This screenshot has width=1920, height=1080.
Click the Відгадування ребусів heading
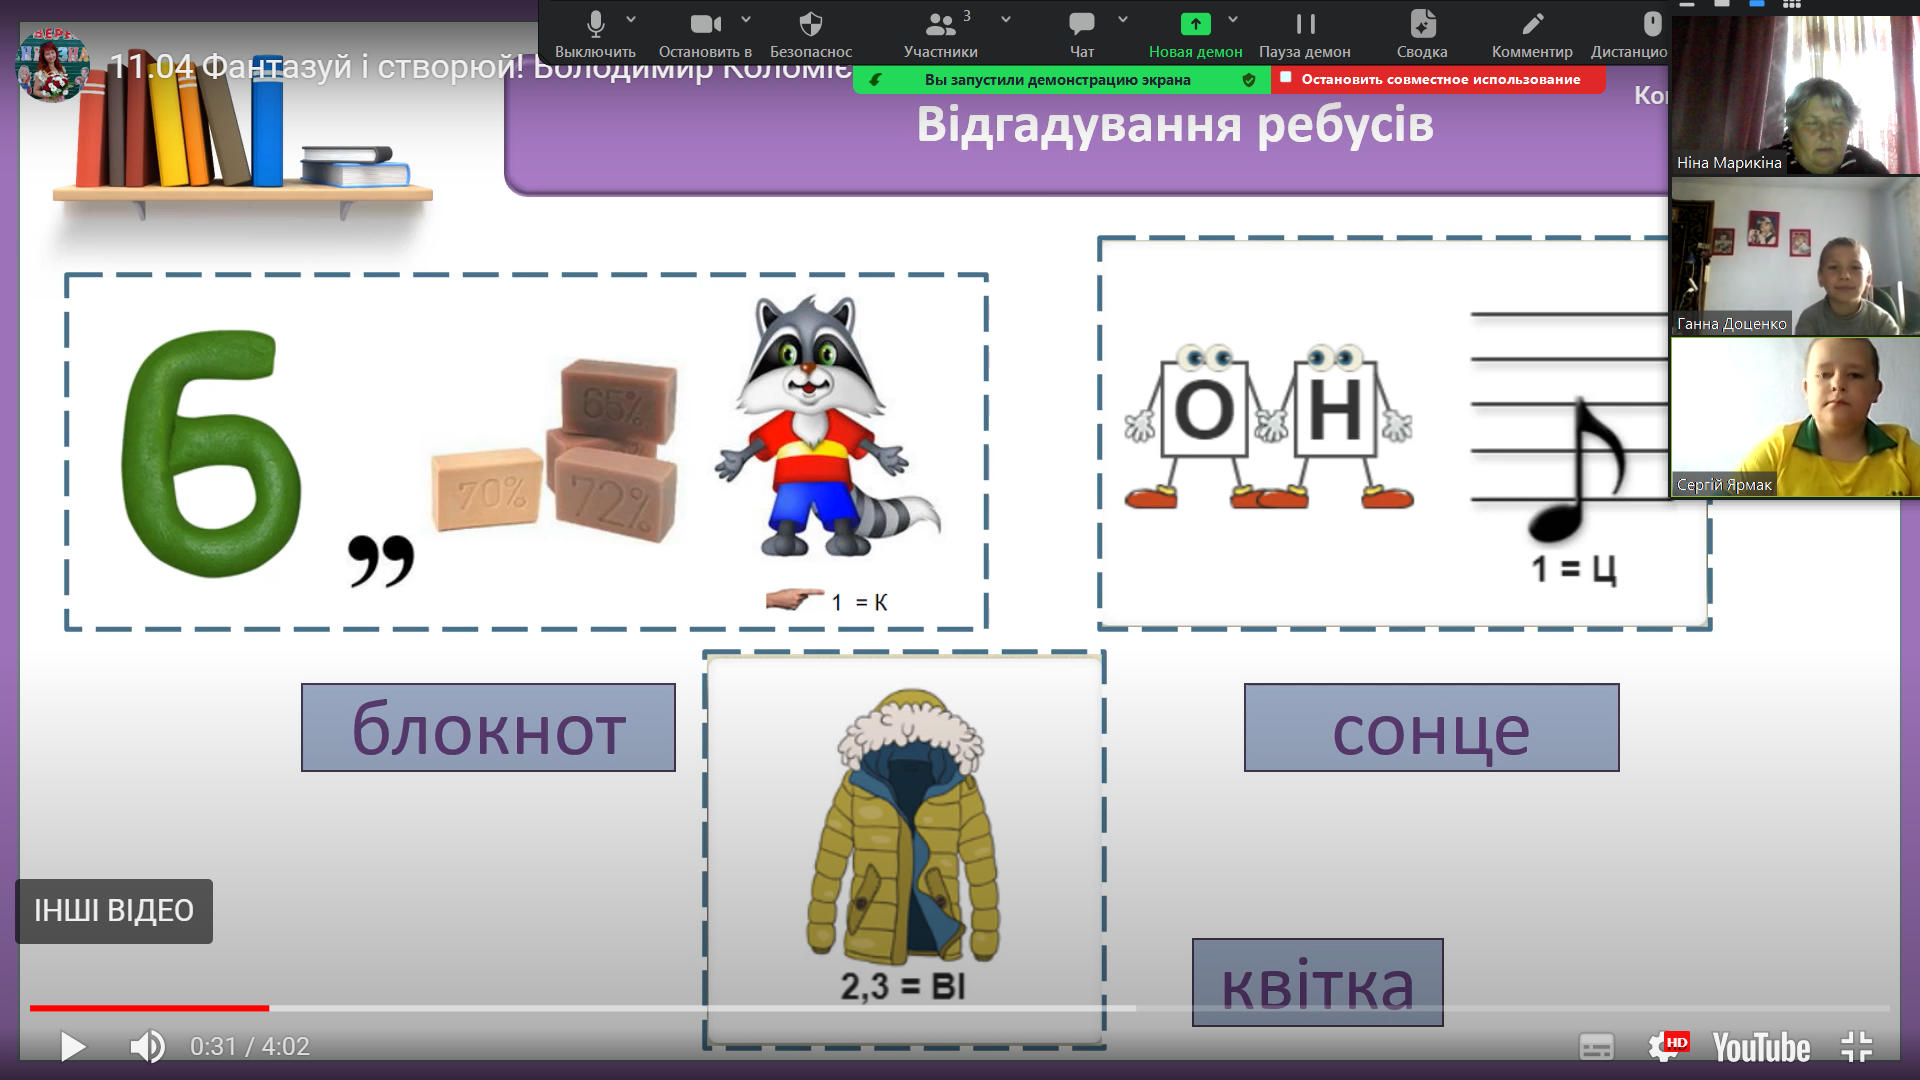[x=1175, y=125]
